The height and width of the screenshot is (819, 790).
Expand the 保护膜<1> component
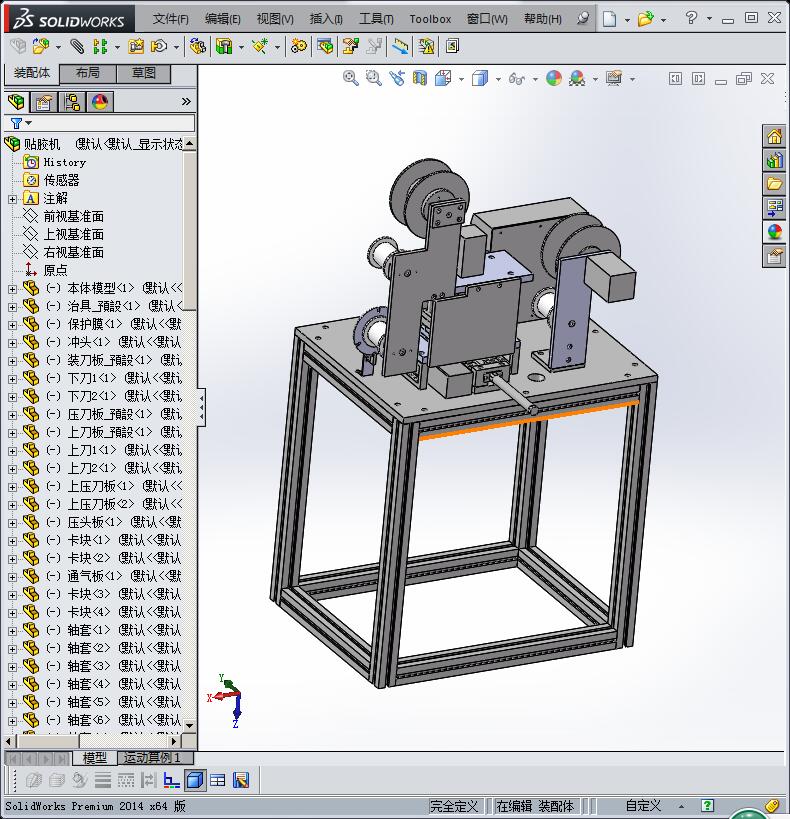13,325
